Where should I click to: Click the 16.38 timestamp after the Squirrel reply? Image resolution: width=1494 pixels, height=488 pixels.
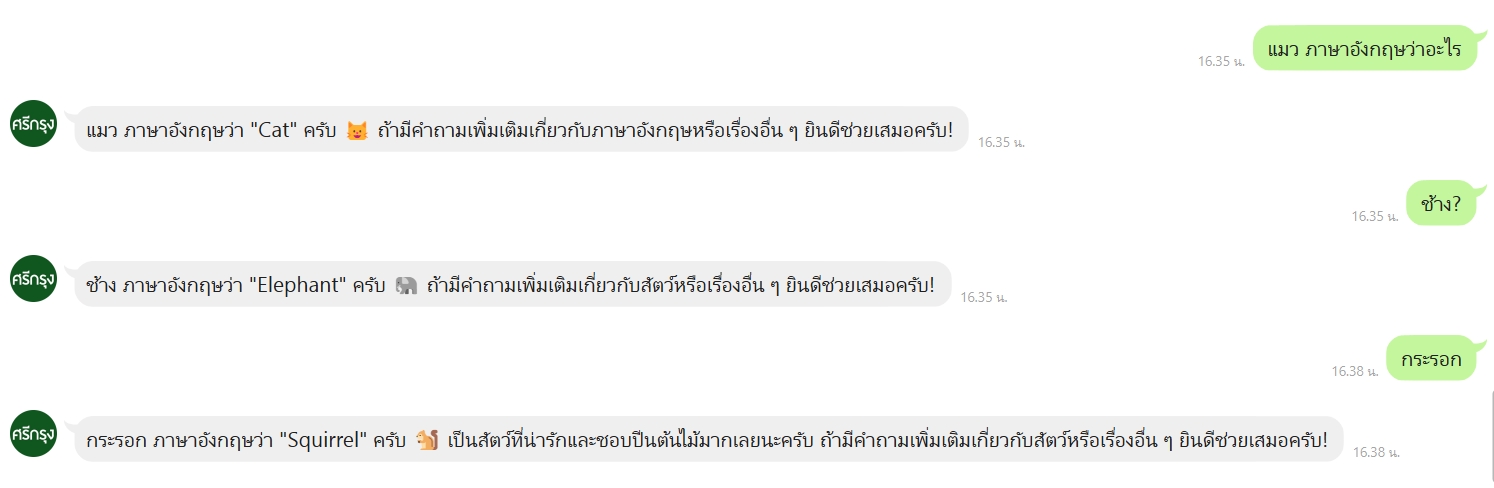pos(1376,452)
